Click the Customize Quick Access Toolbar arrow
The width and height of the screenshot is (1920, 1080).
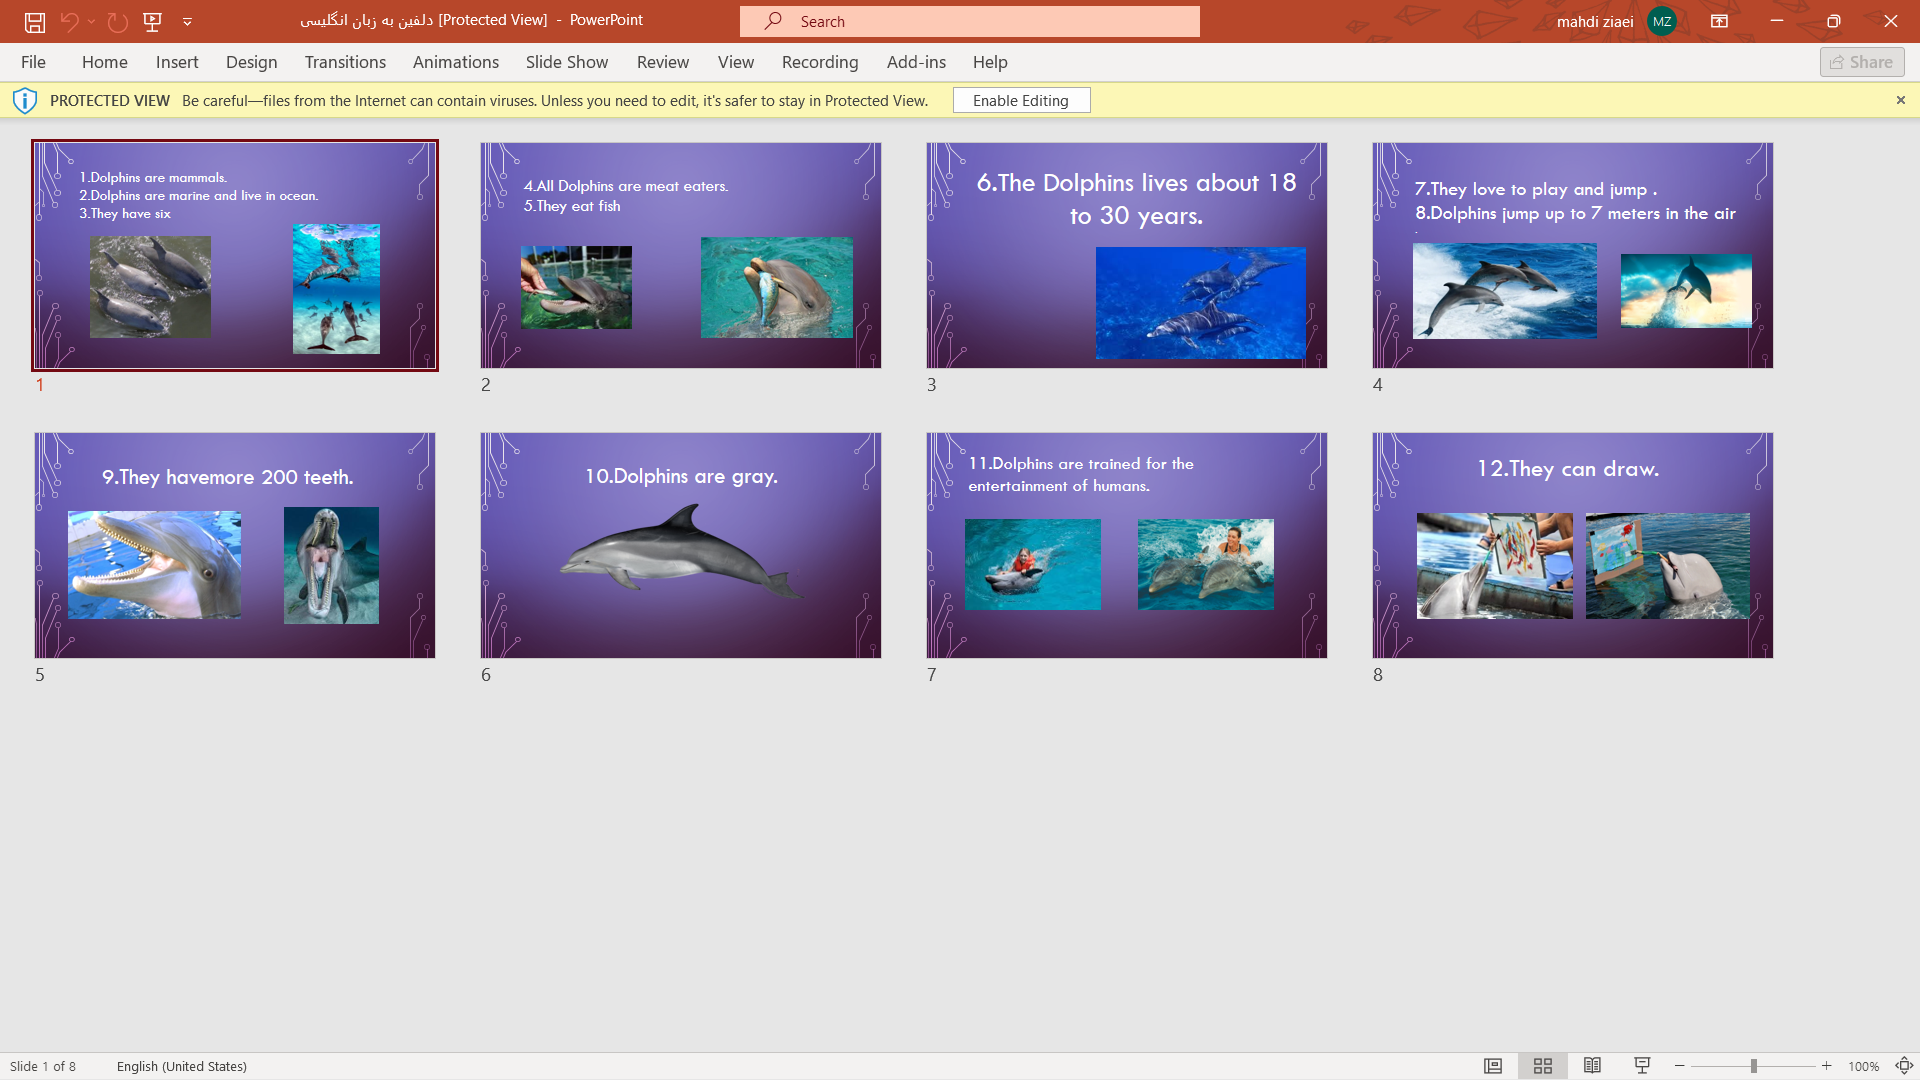click(x=187, y=21)
